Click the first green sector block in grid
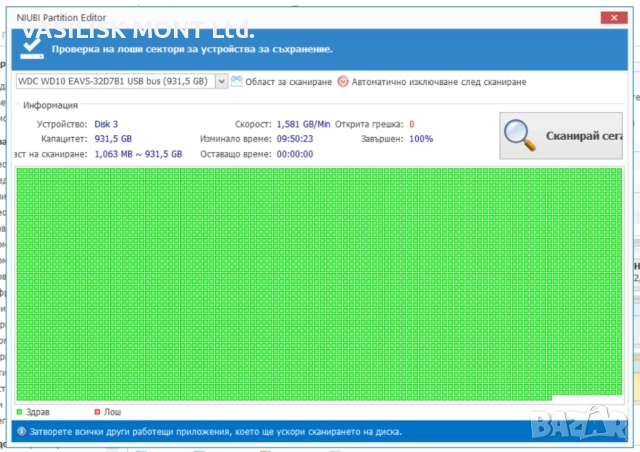The height and width of the screenshot is (452, 640). pyautogui.click(x=22, y=174)
